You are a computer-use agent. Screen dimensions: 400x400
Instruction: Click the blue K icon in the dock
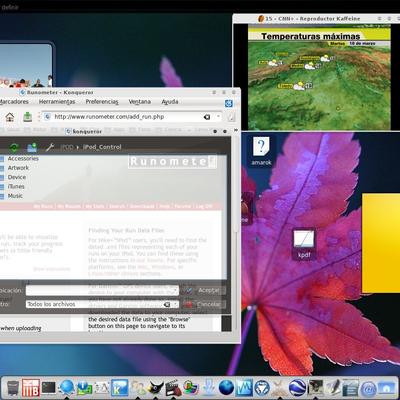[120, 388]
